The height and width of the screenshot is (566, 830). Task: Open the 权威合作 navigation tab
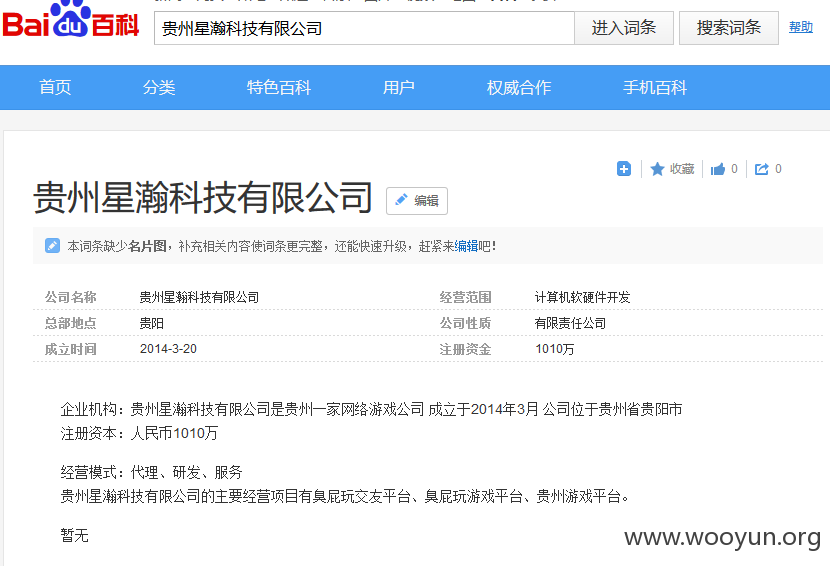point(519,87)
